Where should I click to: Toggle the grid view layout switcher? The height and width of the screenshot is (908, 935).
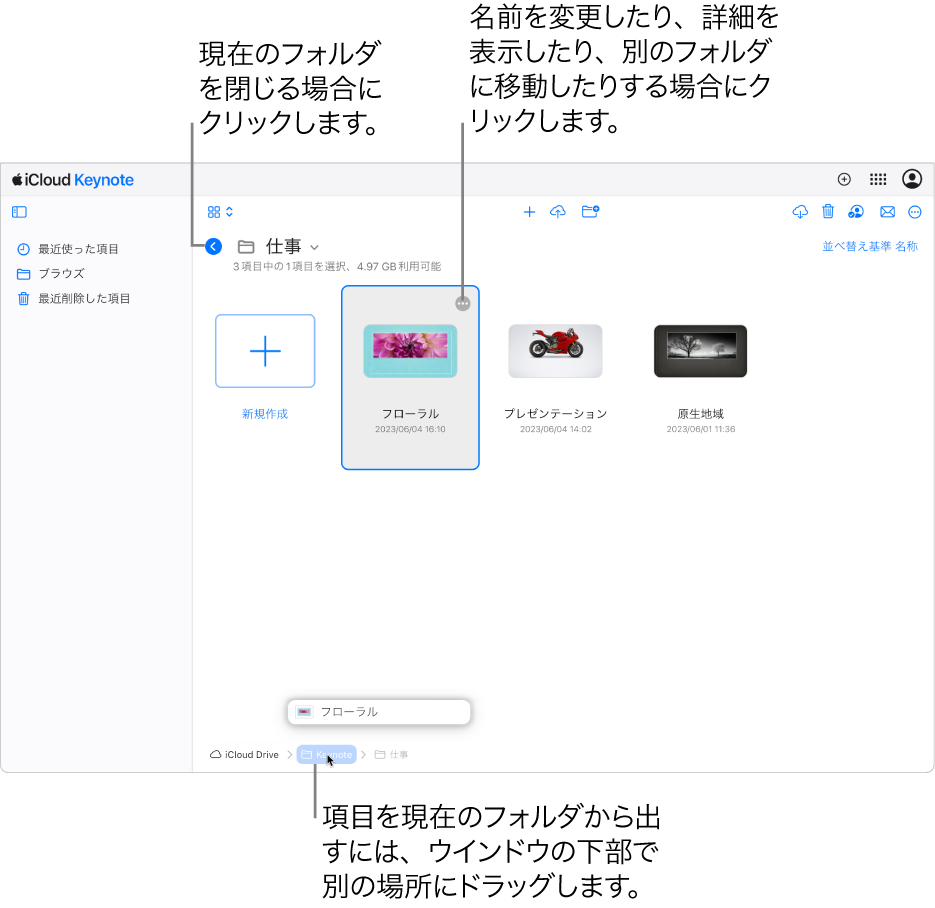(x=219, y=211)
